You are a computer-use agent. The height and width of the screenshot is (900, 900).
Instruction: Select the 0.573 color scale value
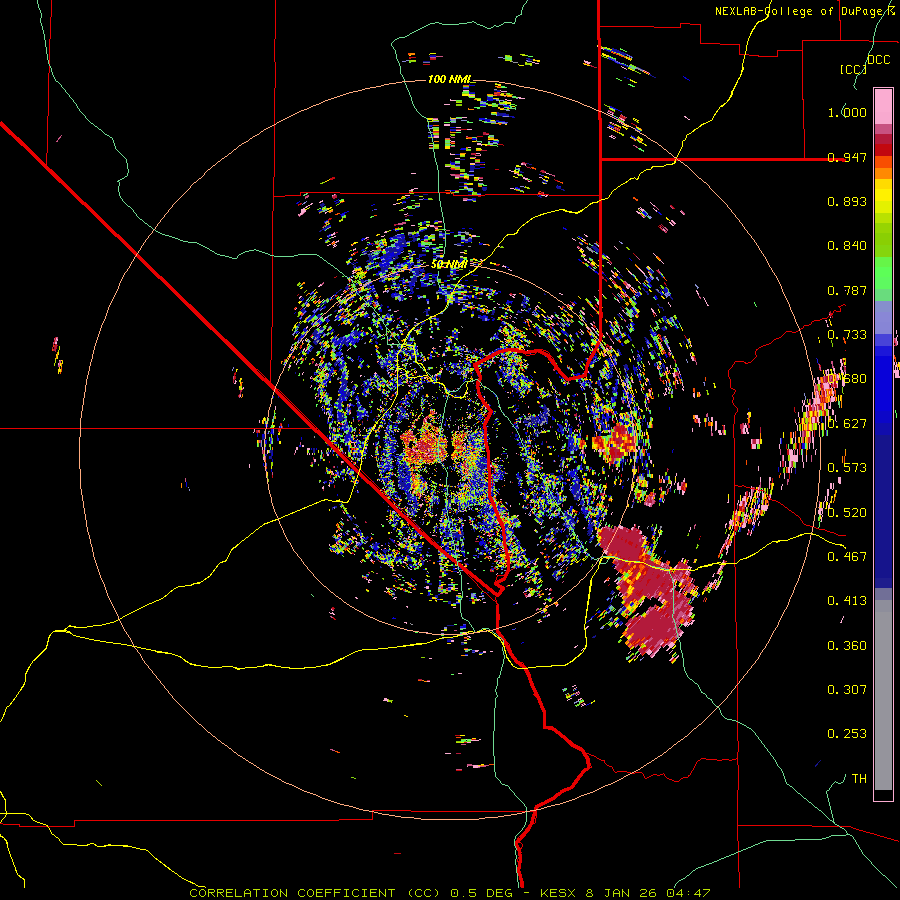click(847, 468)
